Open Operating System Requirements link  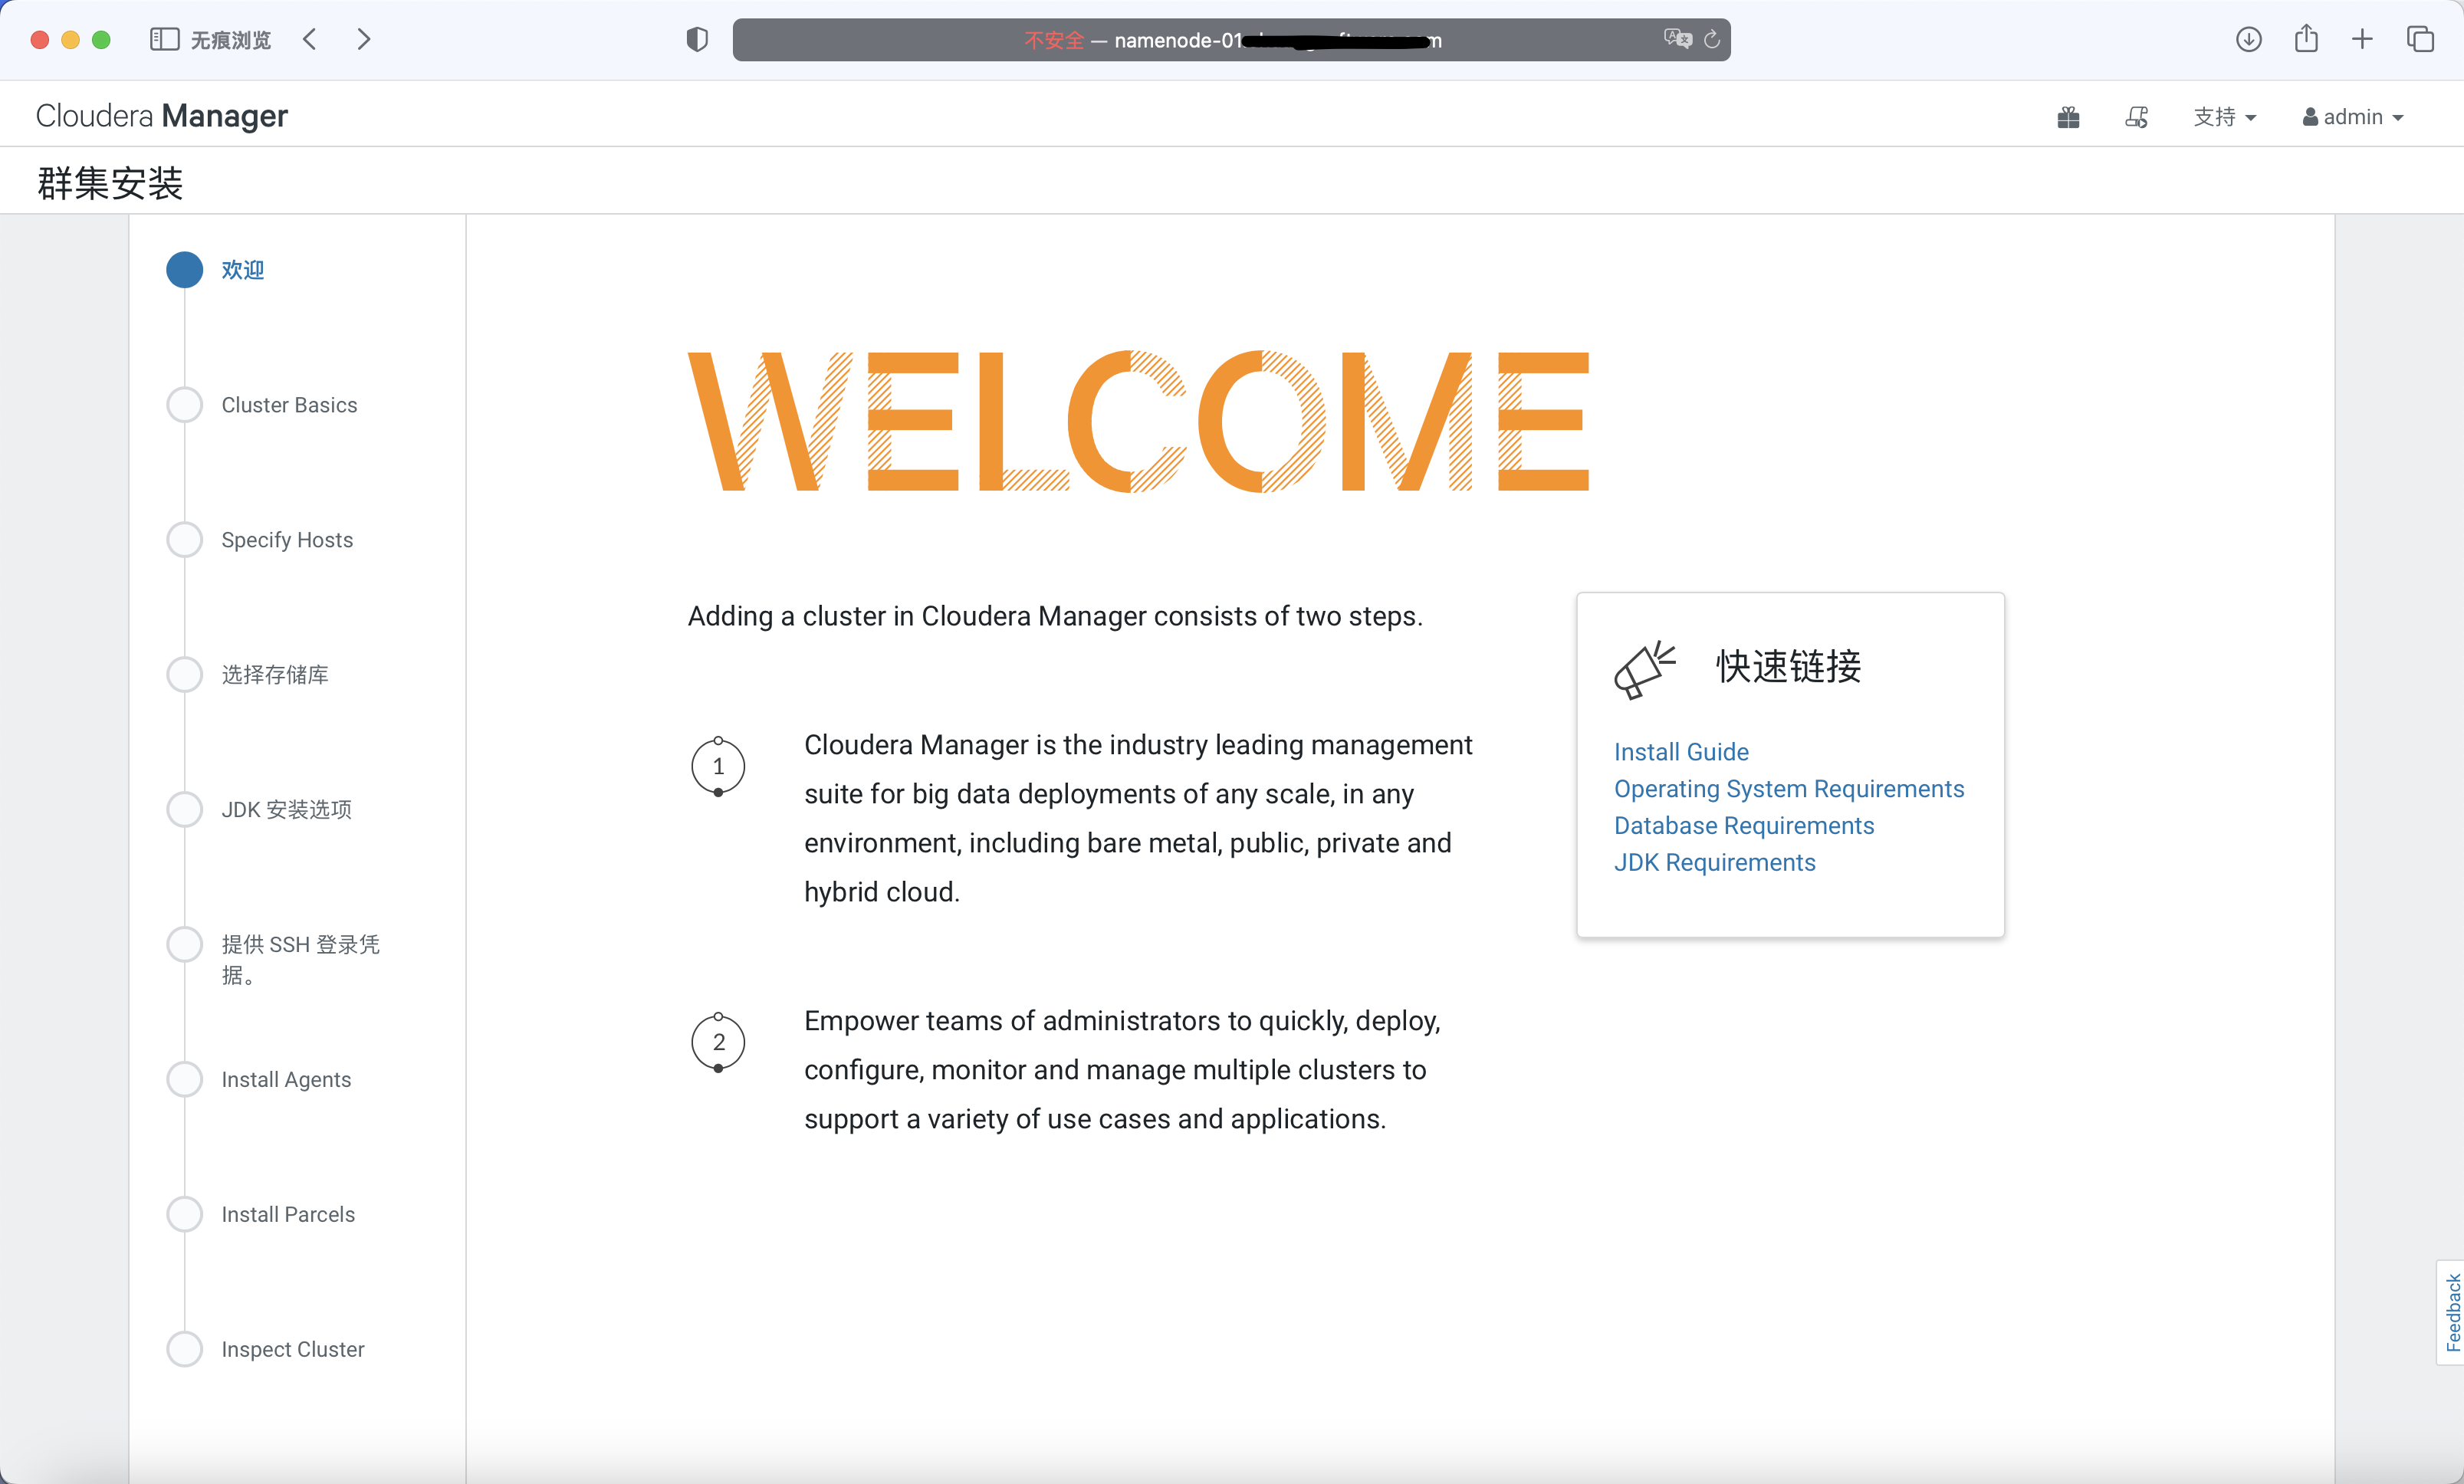pos(1788,789)
